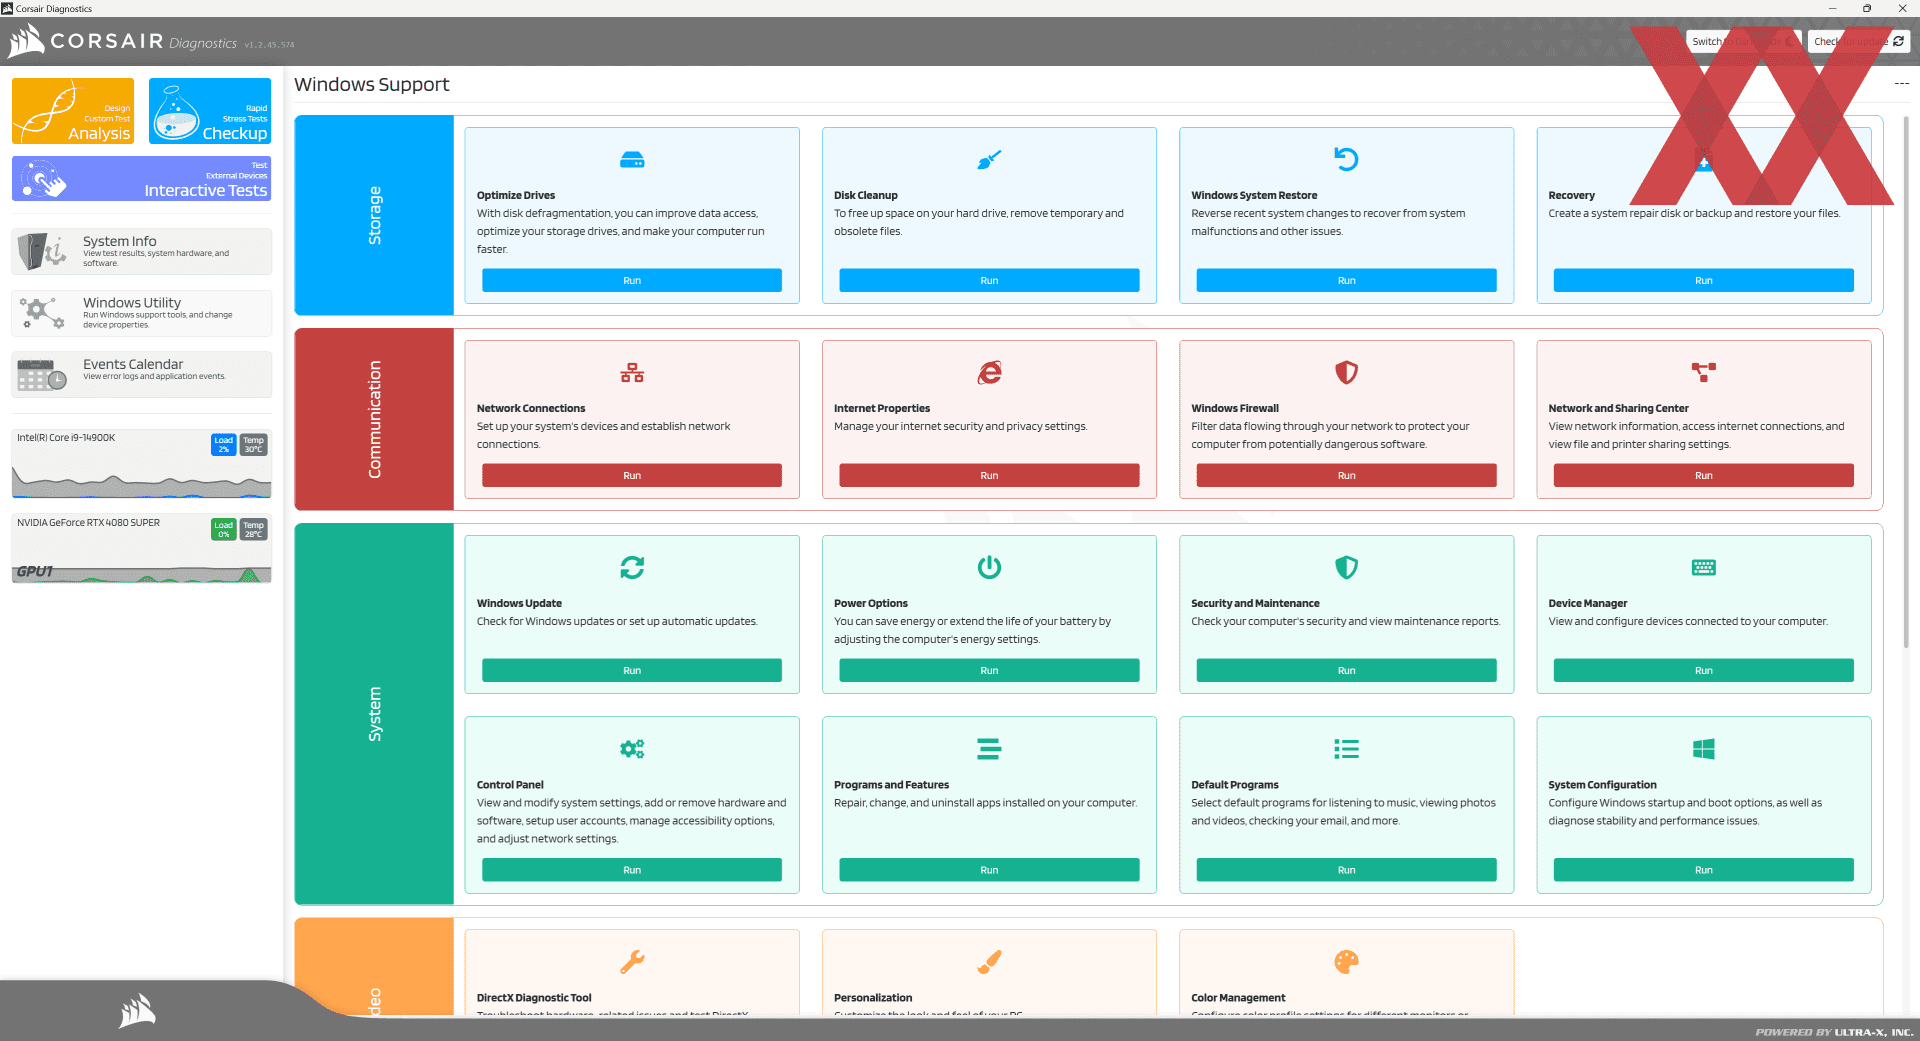
Task: Click the Programs and Features bars icon
Action: [989, 749]
